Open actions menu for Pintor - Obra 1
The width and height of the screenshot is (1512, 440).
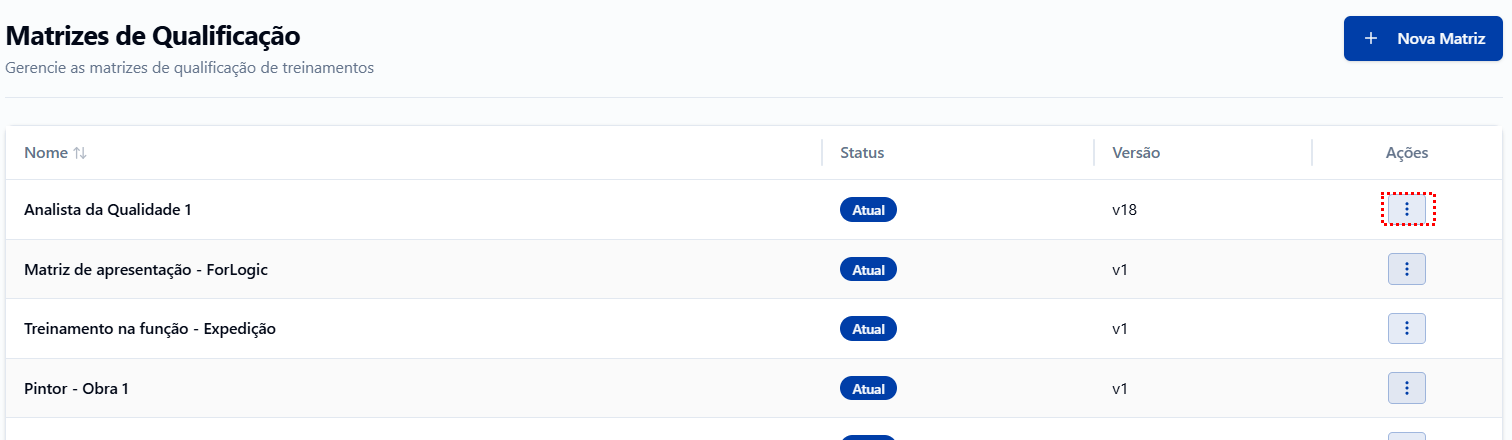point(1407,388)
